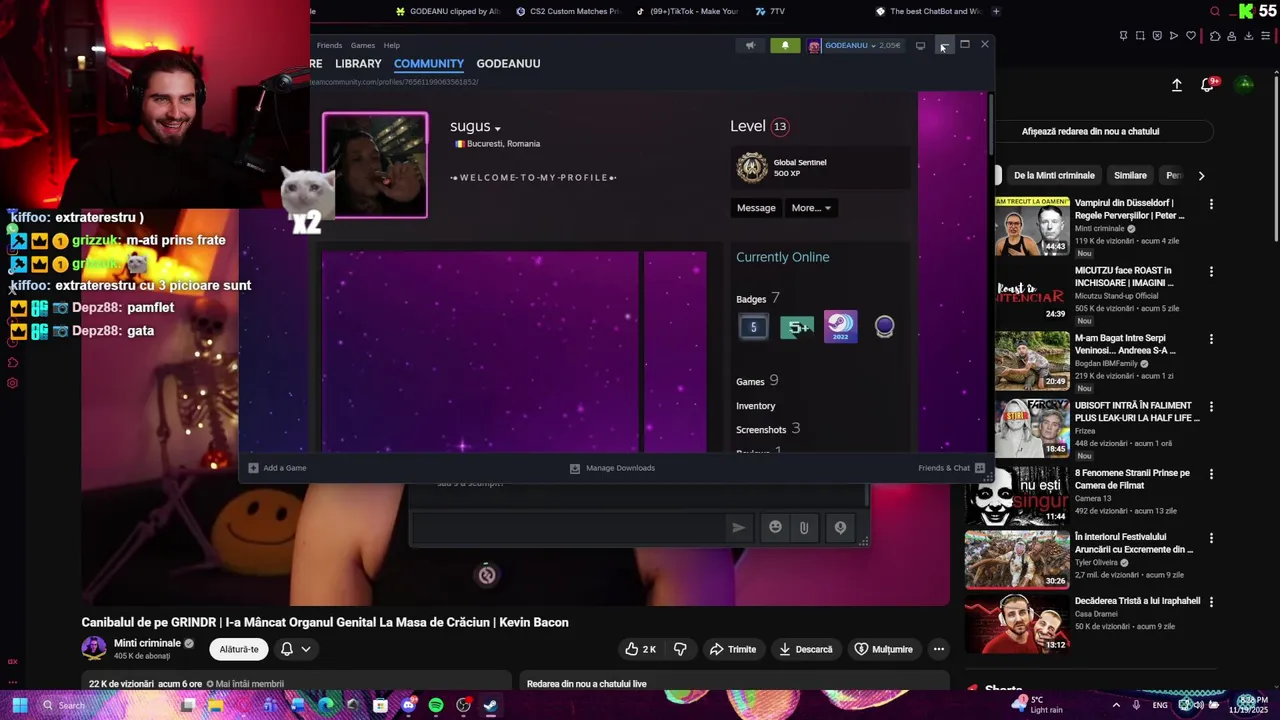Dislike the YouTube video
The image size is (1280, 720).
tap(680, 649)
